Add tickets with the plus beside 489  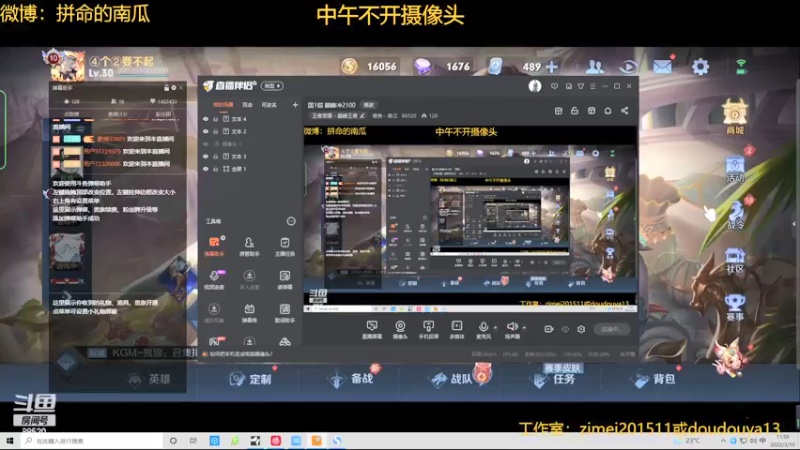(x=552, y=66)
